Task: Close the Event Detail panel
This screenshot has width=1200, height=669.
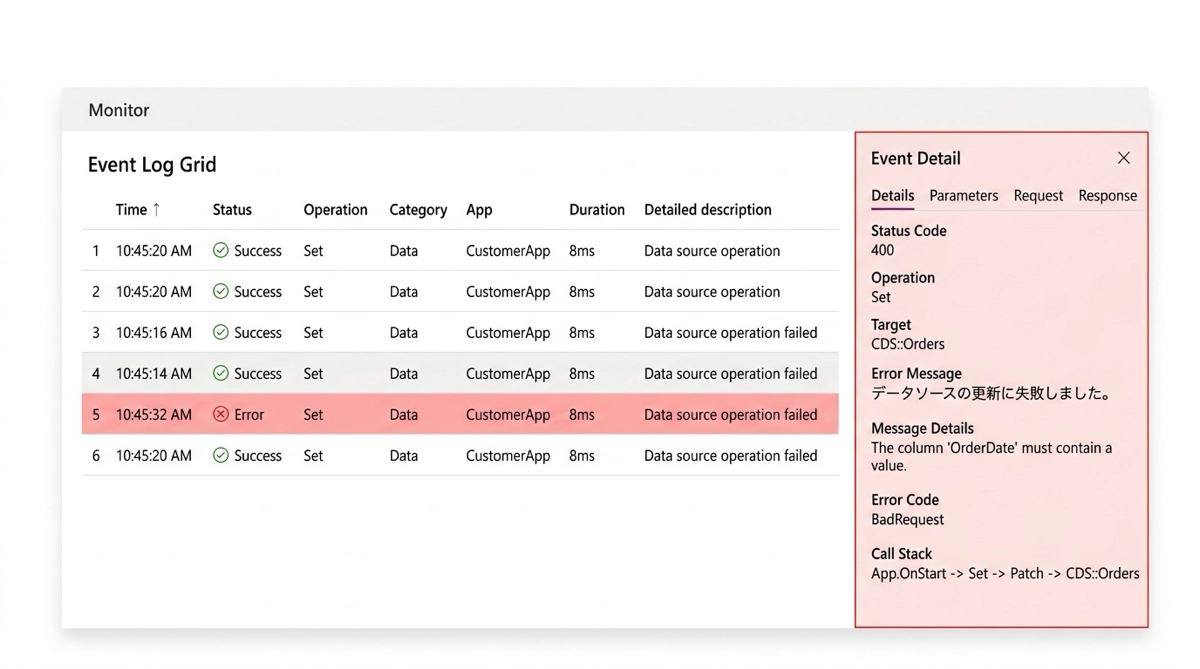Action: (1124, 158)
